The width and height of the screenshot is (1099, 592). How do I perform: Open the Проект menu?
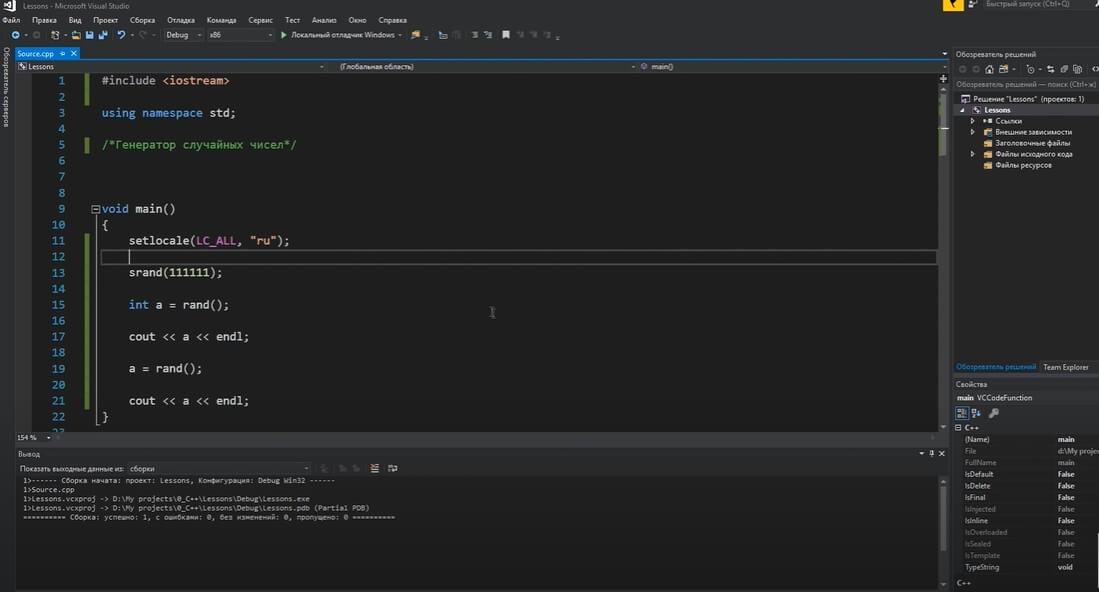click(x=105, y=20)
